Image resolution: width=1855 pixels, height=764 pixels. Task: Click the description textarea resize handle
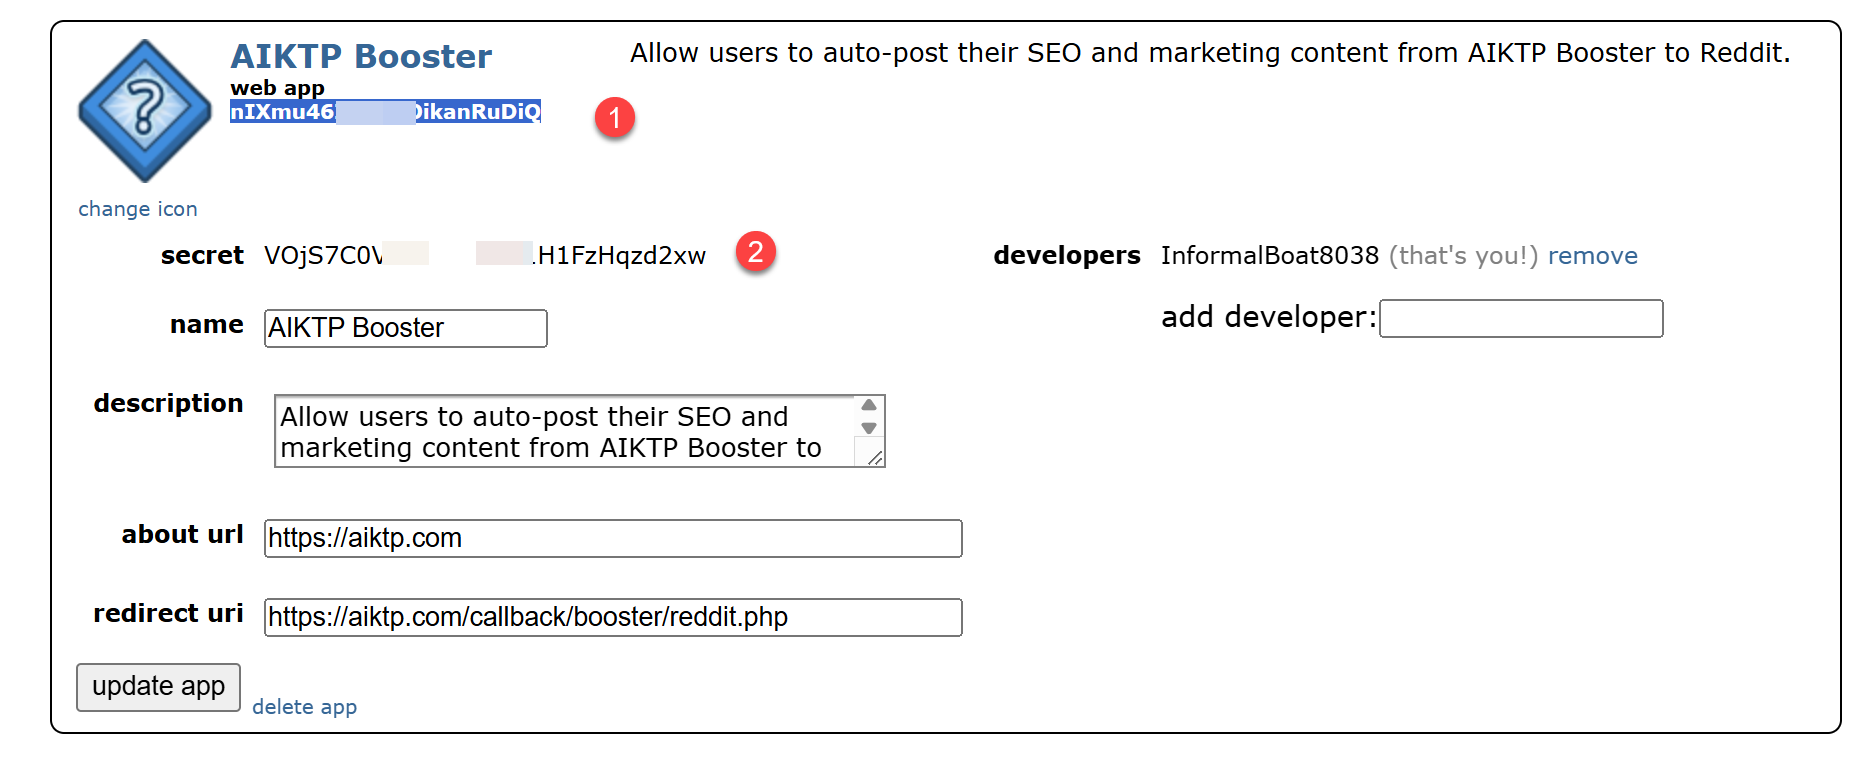pyautogui.click(x=875, y=458)
